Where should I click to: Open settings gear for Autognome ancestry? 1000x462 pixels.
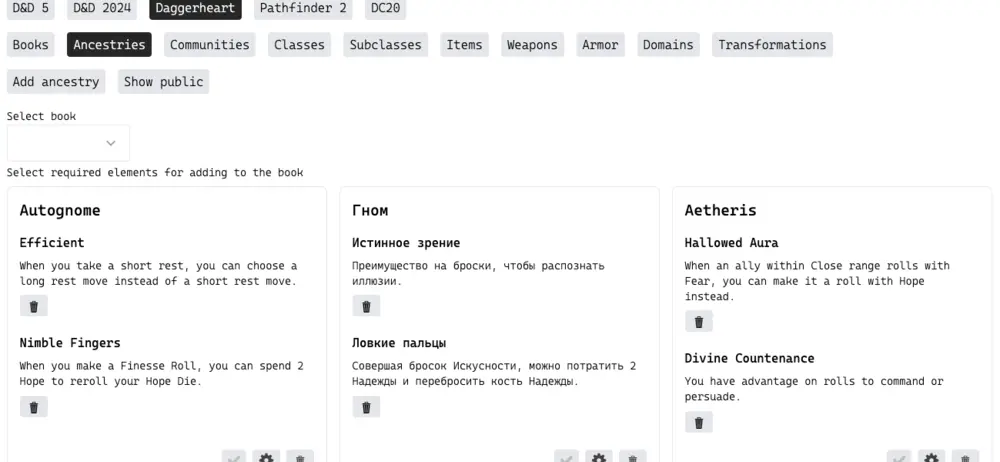point(266,457)
